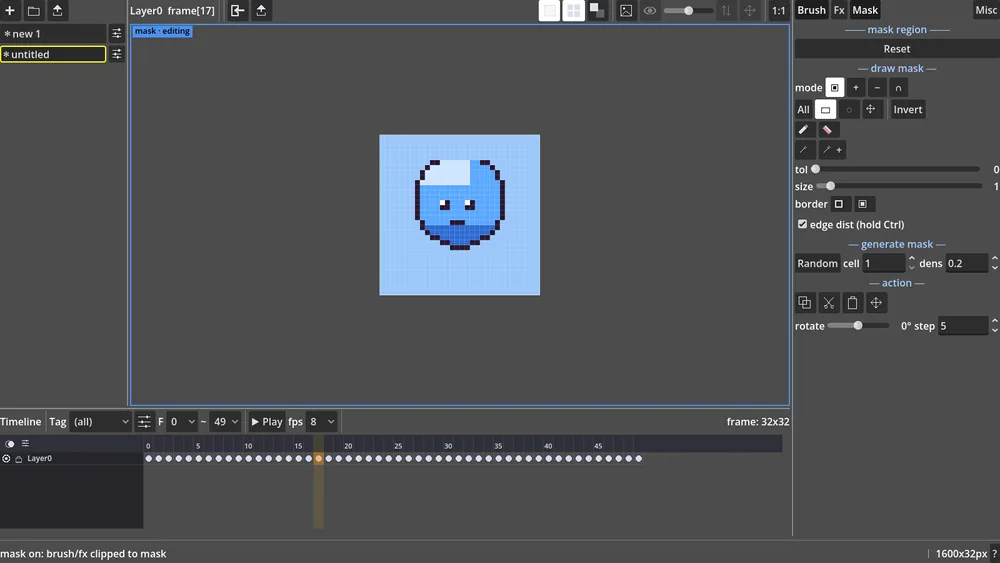Open the start frame 0 dropdown
1000x563 pixels.
point(182,422)
